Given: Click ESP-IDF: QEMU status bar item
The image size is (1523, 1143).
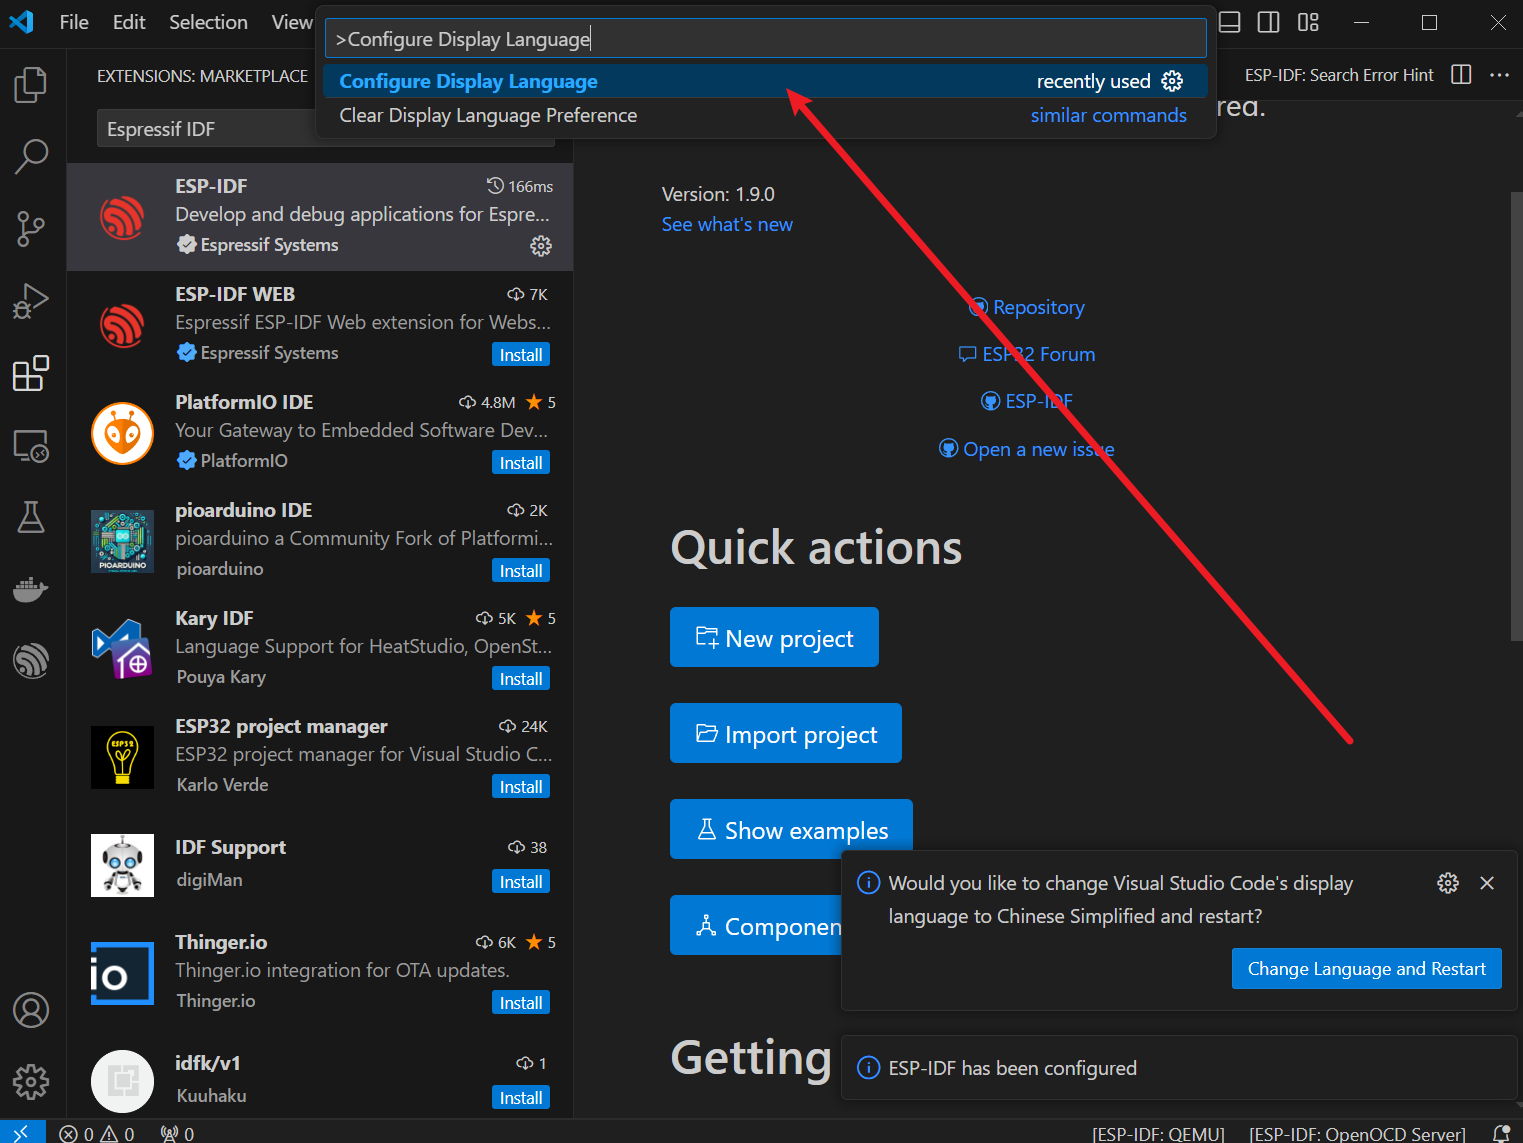Looking at the screenshot, I should (1158, 1133).
